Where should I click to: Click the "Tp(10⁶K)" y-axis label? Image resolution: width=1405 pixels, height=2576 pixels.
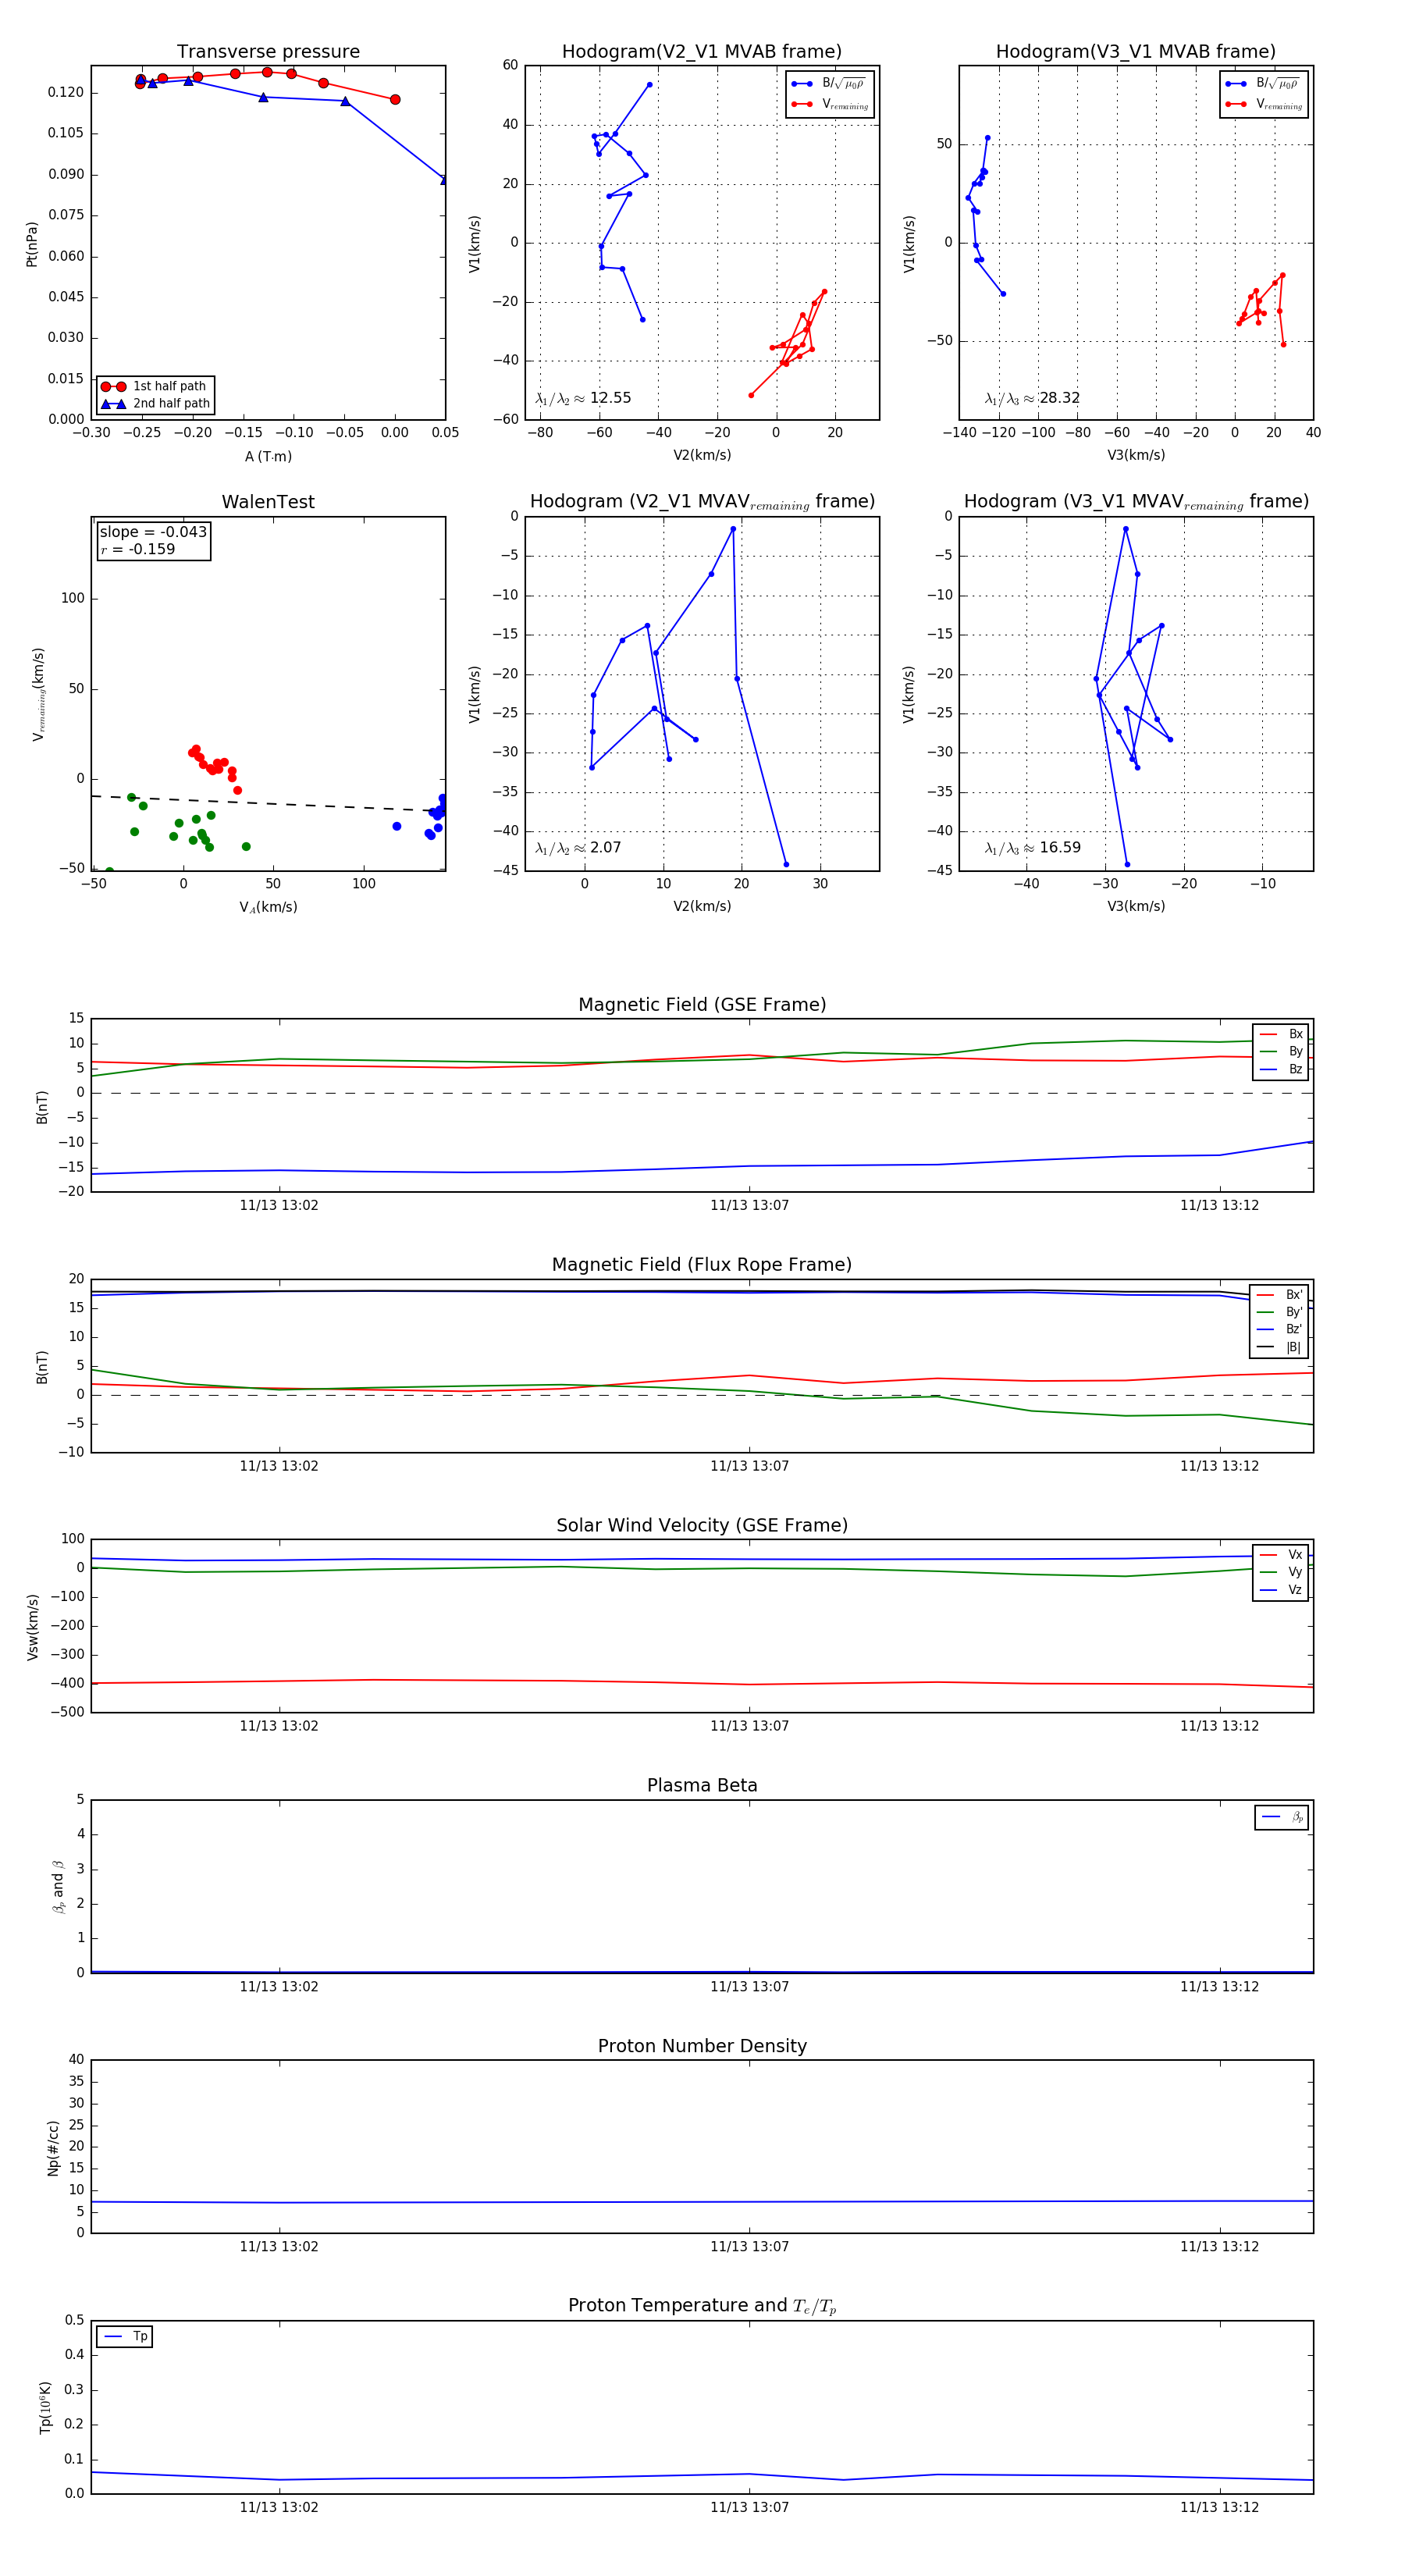(45, 2407)
